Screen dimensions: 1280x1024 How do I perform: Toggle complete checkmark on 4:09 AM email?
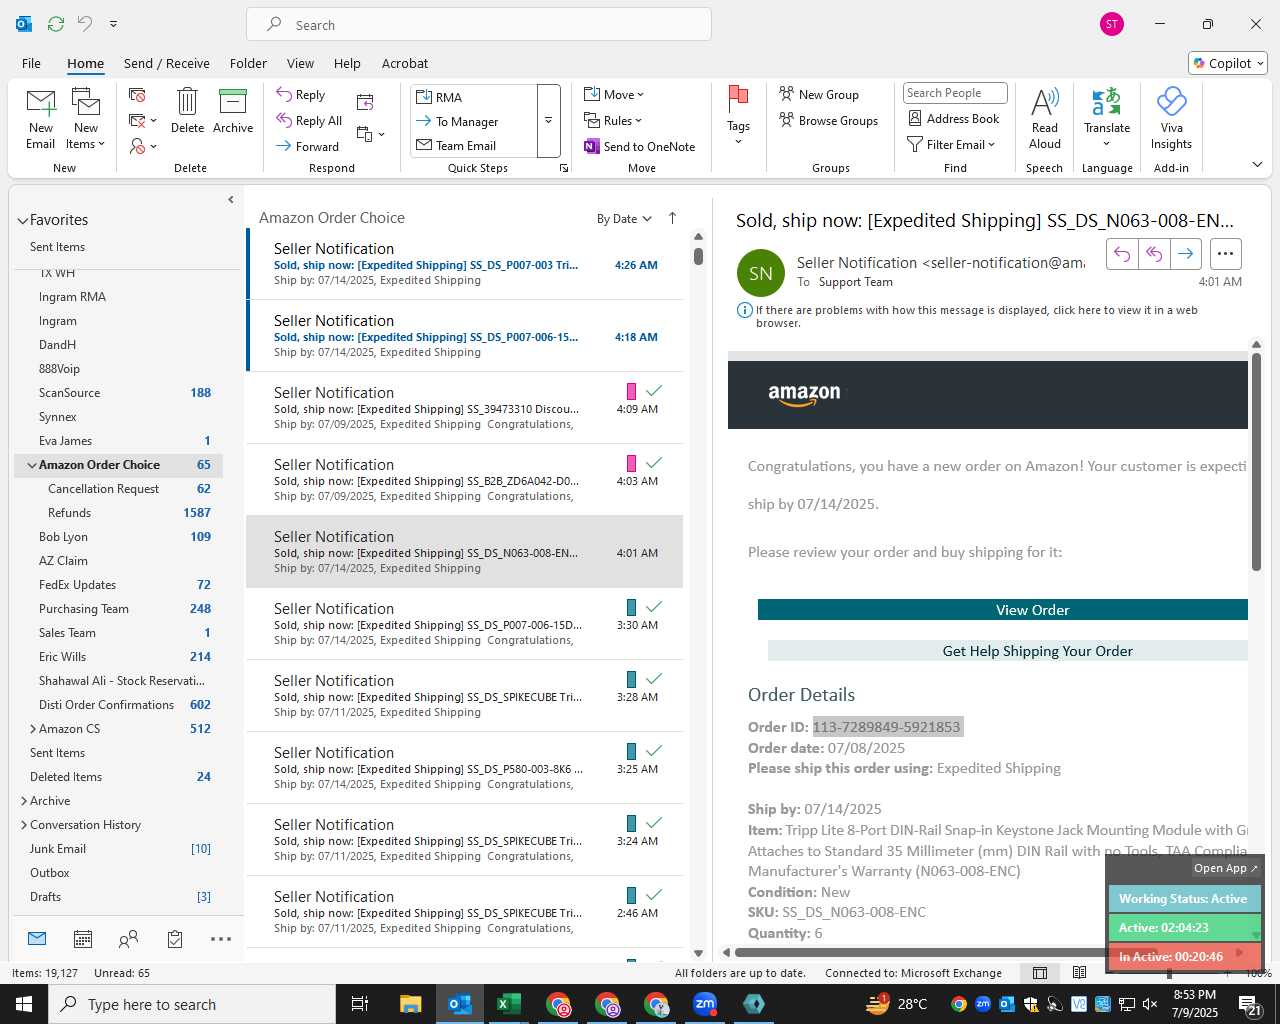click(x=654, y=391)
